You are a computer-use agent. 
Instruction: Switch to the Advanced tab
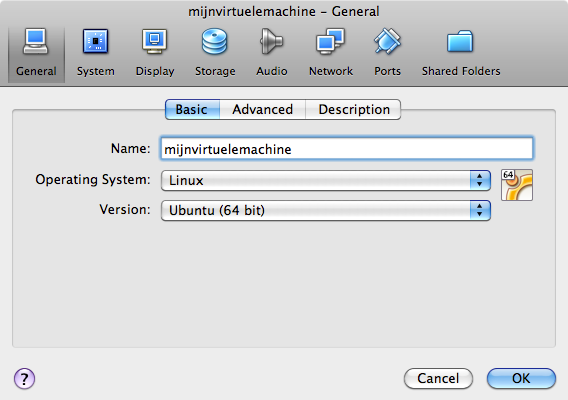tap(263, 109)
